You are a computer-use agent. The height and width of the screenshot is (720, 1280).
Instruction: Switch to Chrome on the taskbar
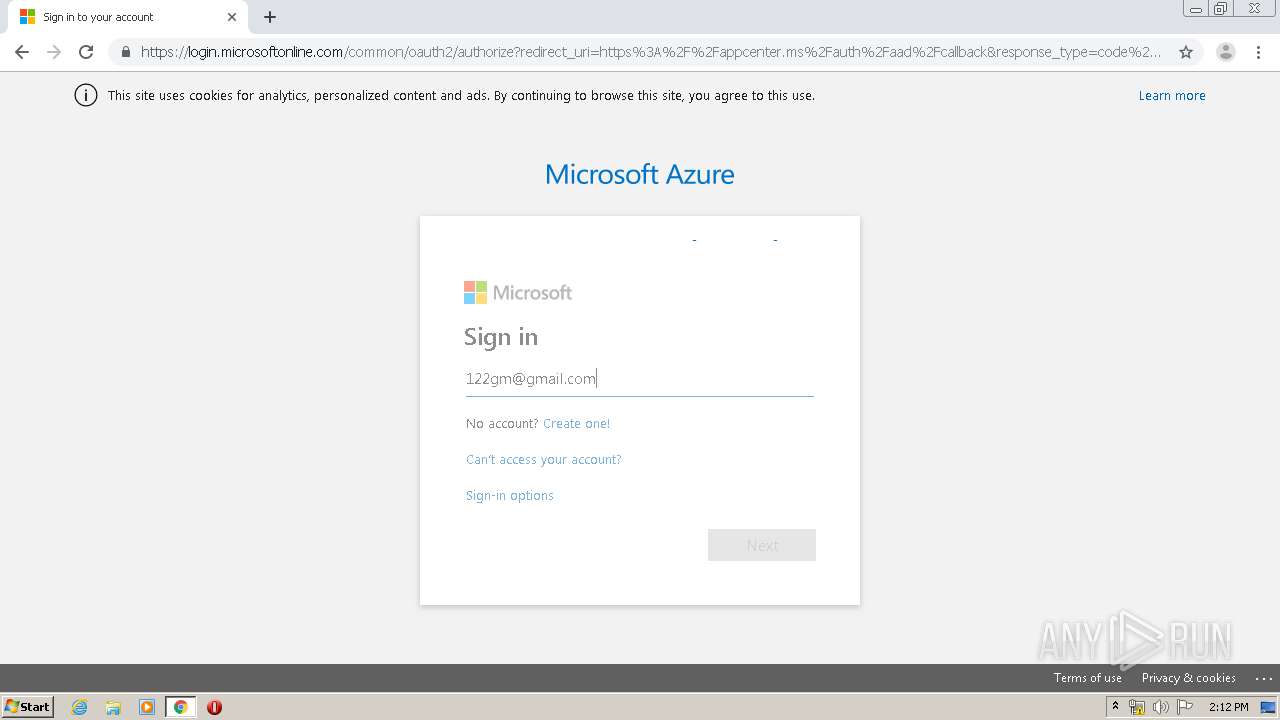tap(180, 707)
